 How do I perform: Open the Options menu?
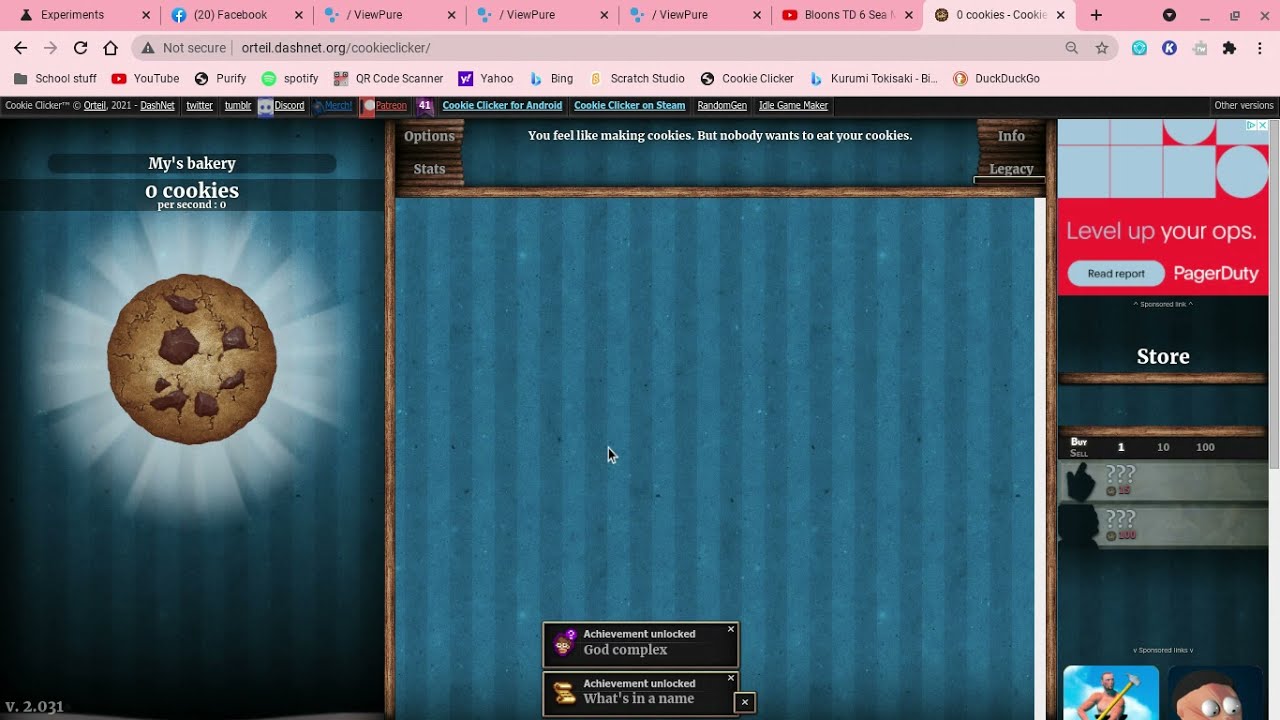(429, 136)
